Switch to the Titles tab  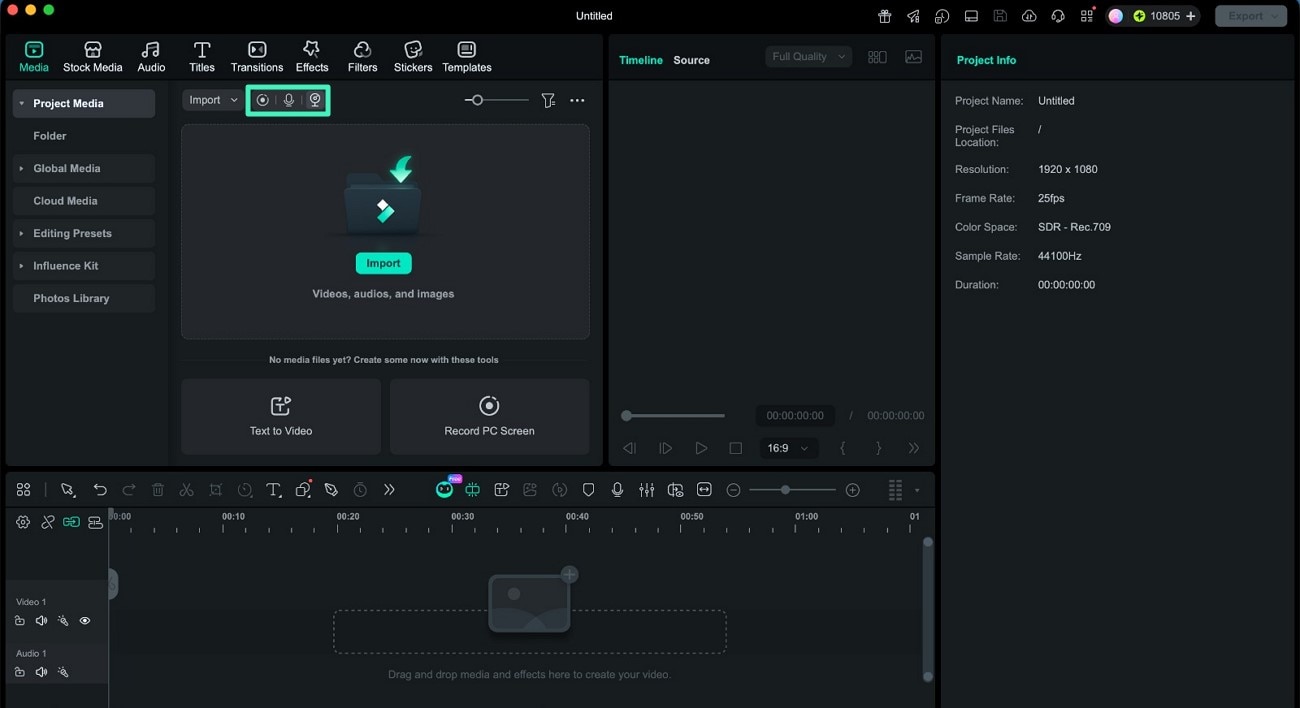tap(202, 57)
